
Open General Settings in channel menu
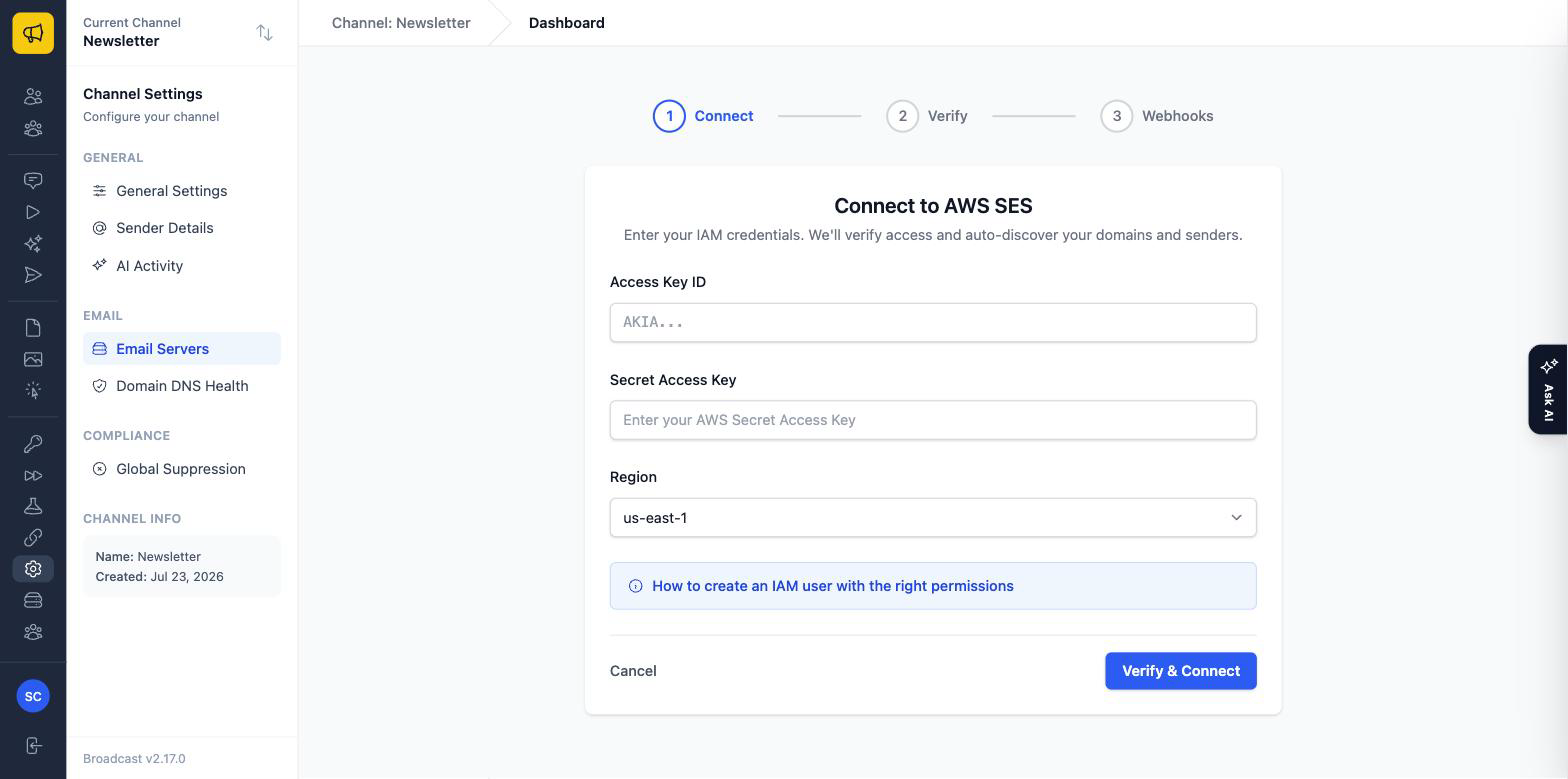(182, 191)
